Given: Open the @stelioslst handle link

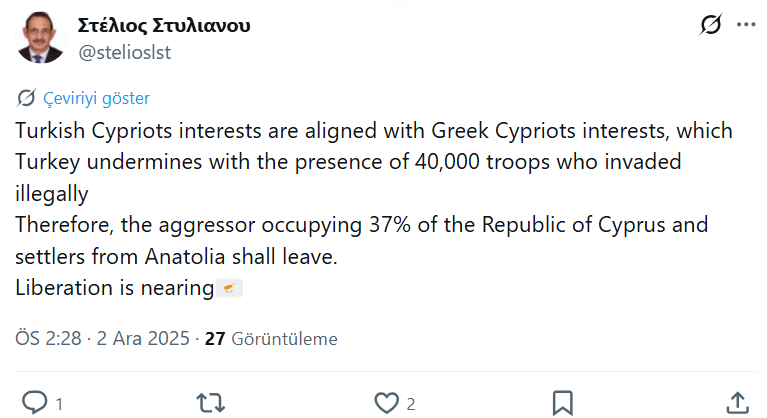Looking at the screenshot, I should (124, 52).
